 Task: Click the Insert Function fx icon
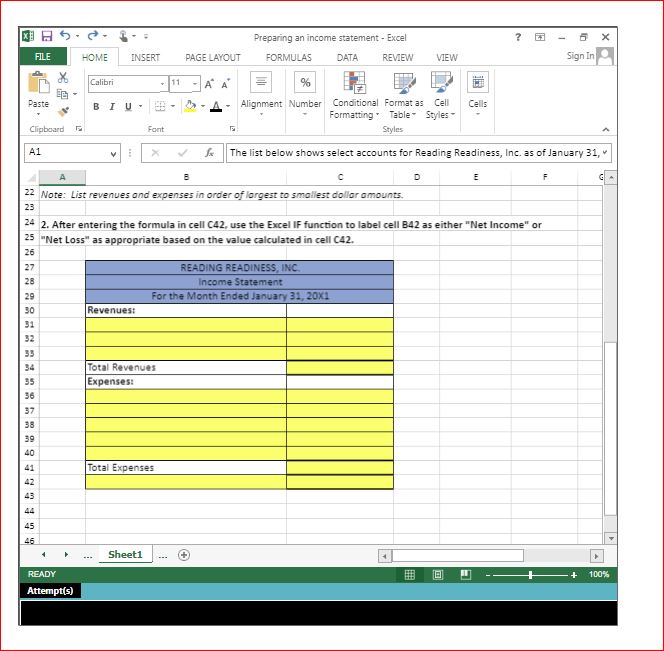pos(209,153)
